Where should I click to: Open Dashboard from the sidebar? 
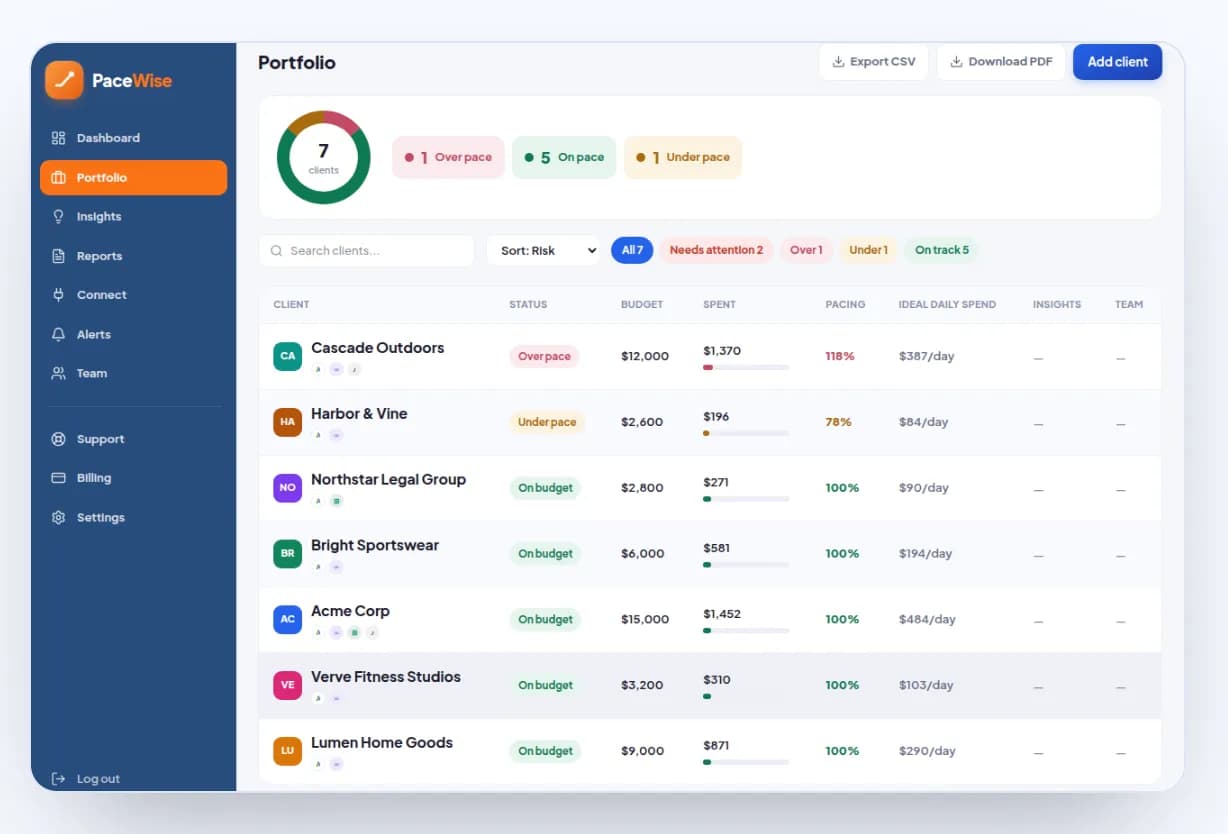[133, 138]
